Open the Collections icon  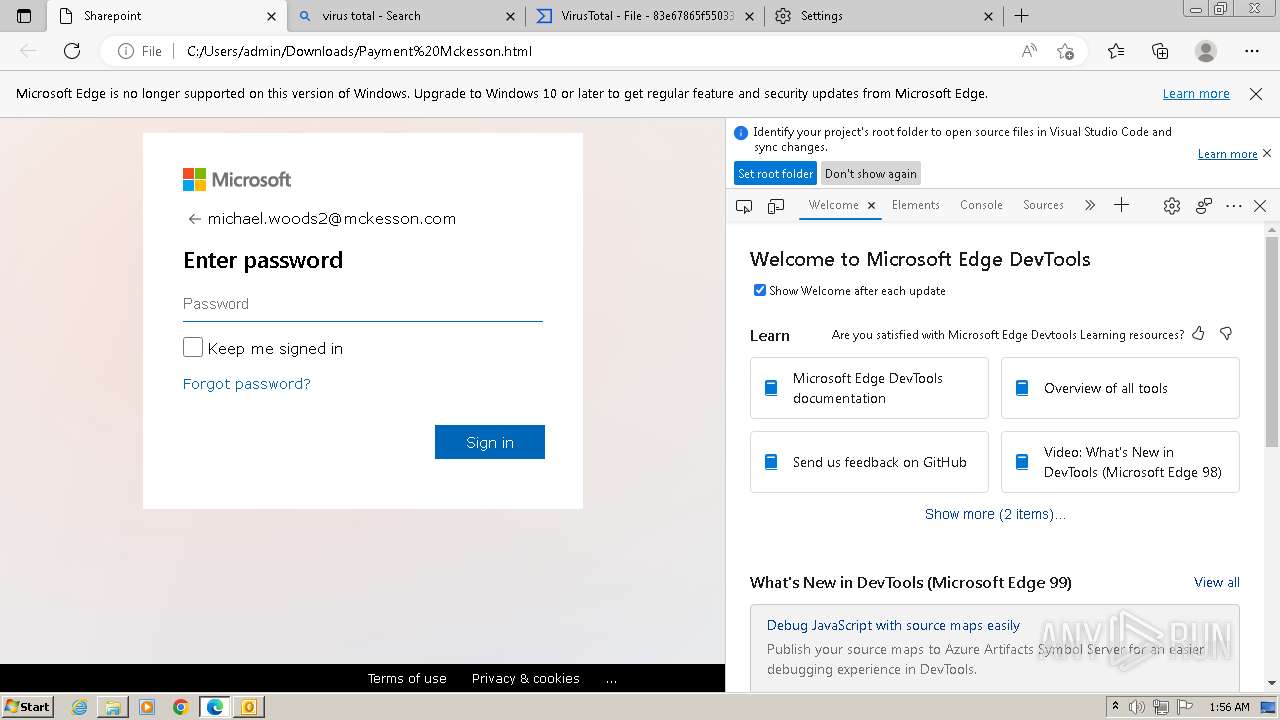(1160, 51)
